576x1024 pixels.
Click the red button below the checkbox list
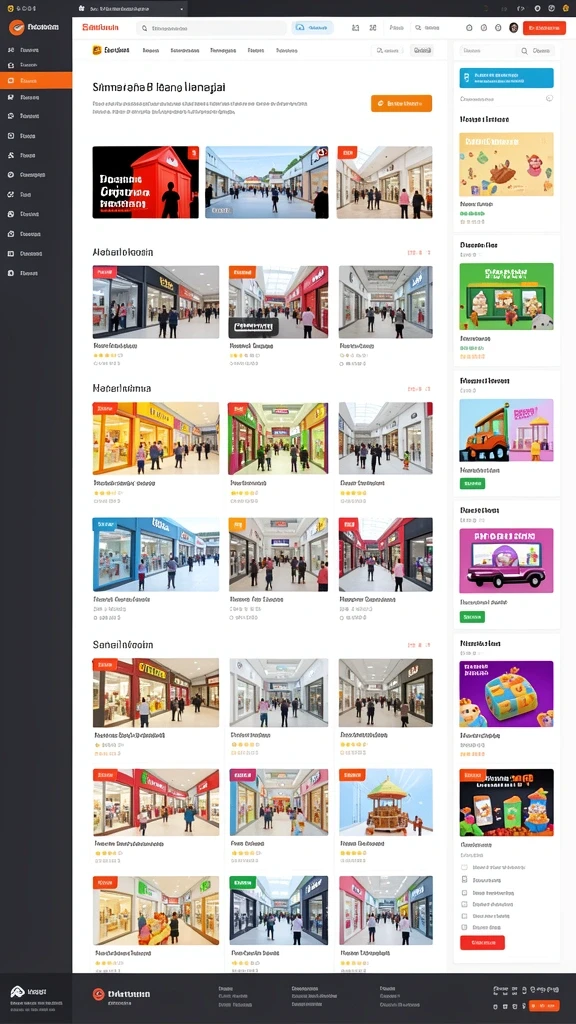(x=482, y=942)
